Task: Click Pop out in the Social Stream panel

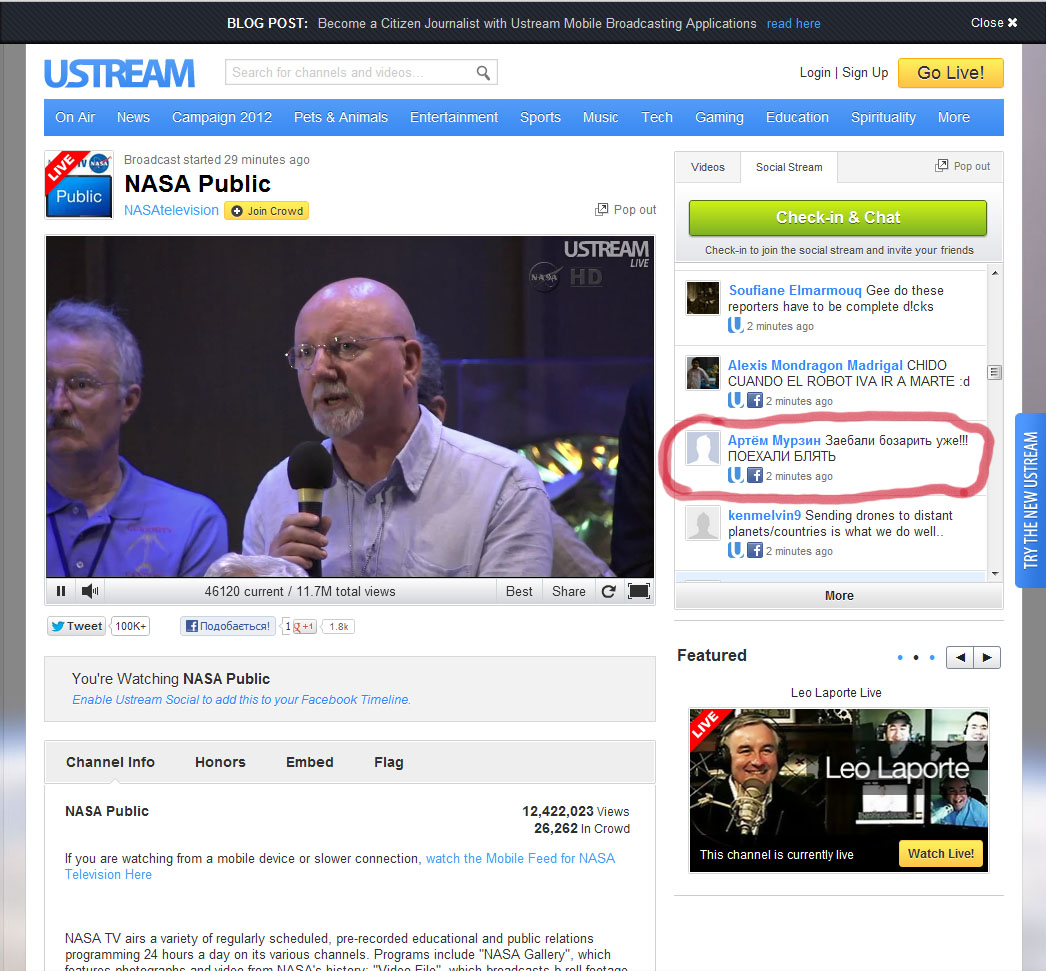Action: 963,166
